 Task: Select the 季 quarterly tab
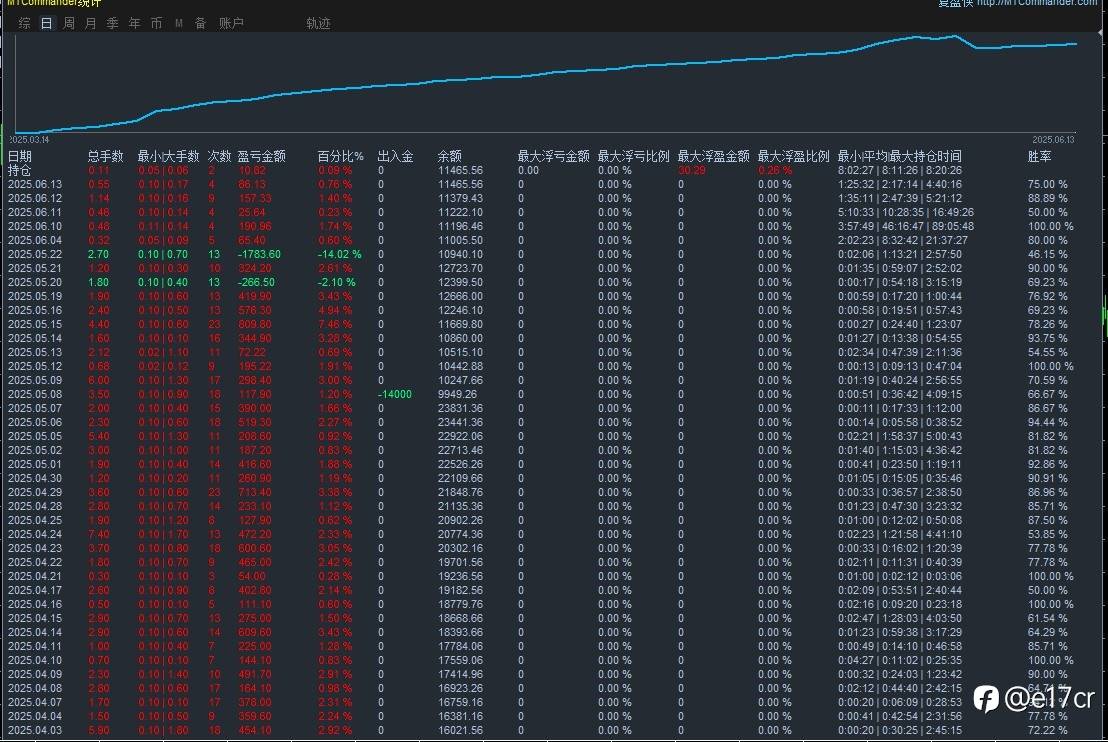(112, 23)
